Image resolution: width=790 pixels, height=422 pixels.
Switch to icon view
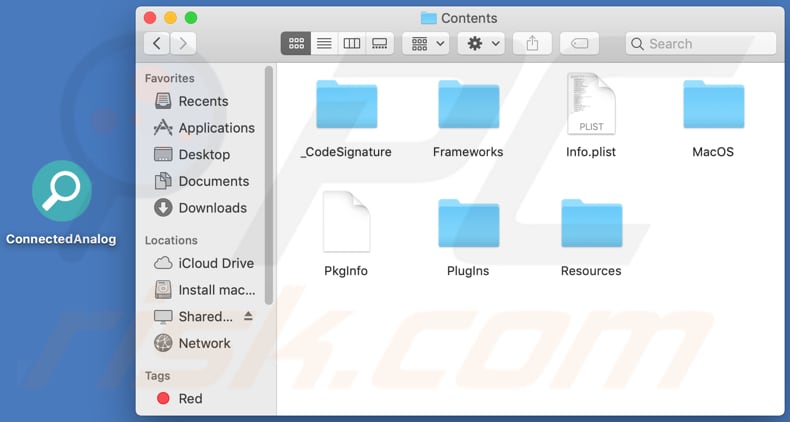(296, 43)
